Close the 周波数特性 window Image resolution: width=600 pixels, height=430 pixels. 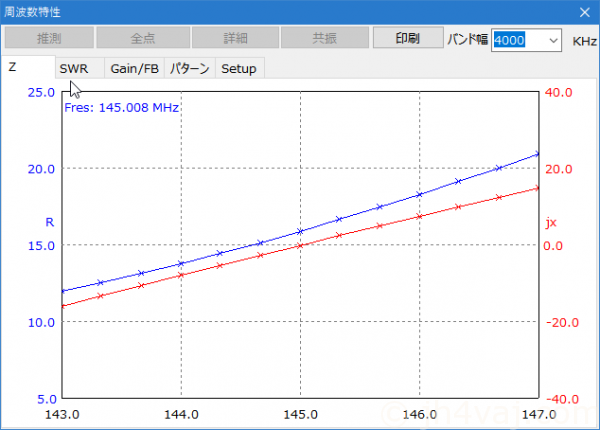pos(584,12)
